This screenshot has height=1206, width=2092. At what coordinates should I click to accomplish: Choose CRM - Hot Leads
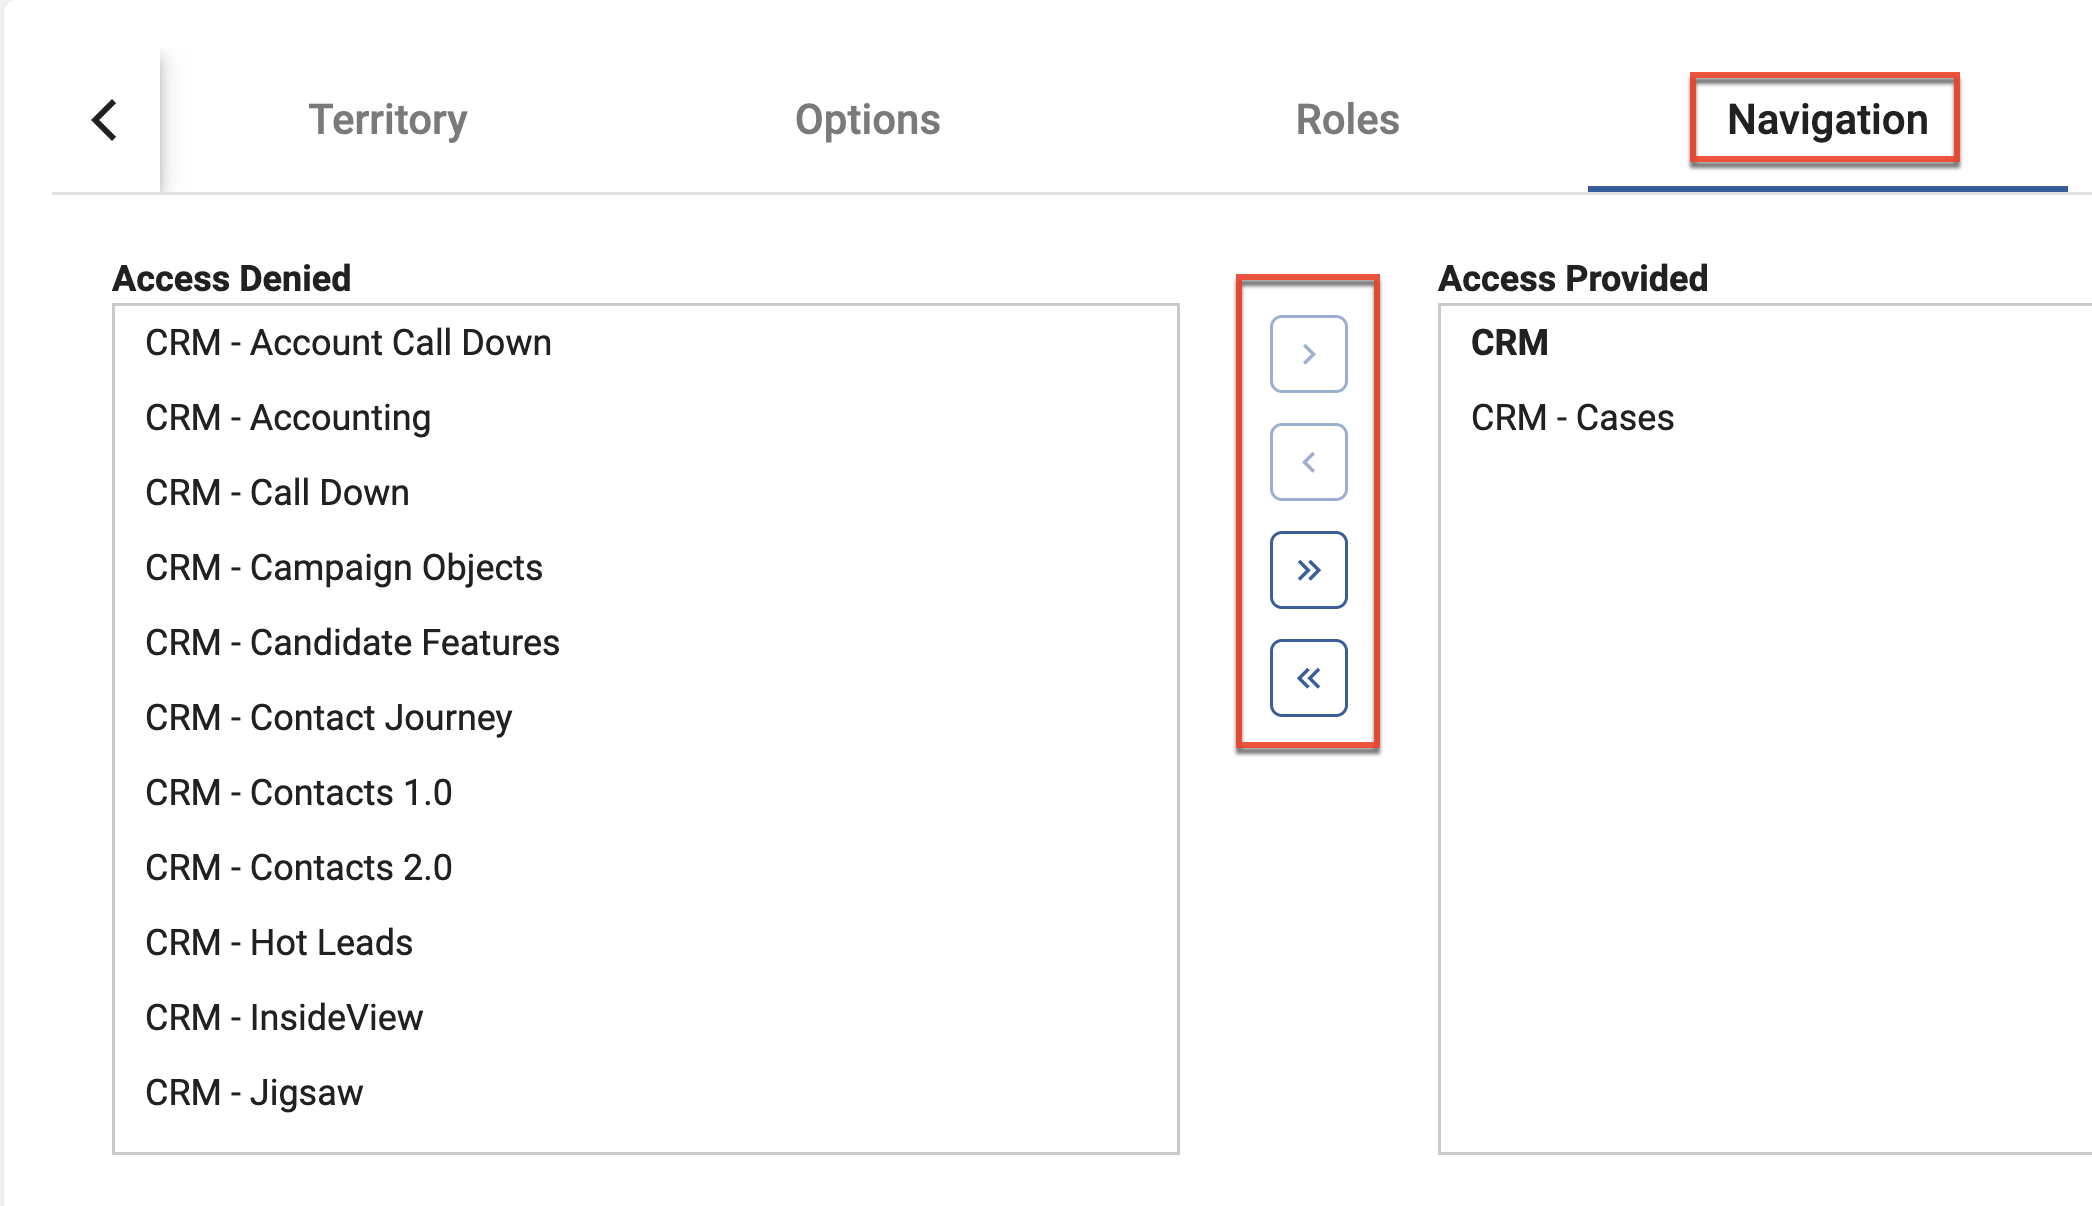(279, 943)
